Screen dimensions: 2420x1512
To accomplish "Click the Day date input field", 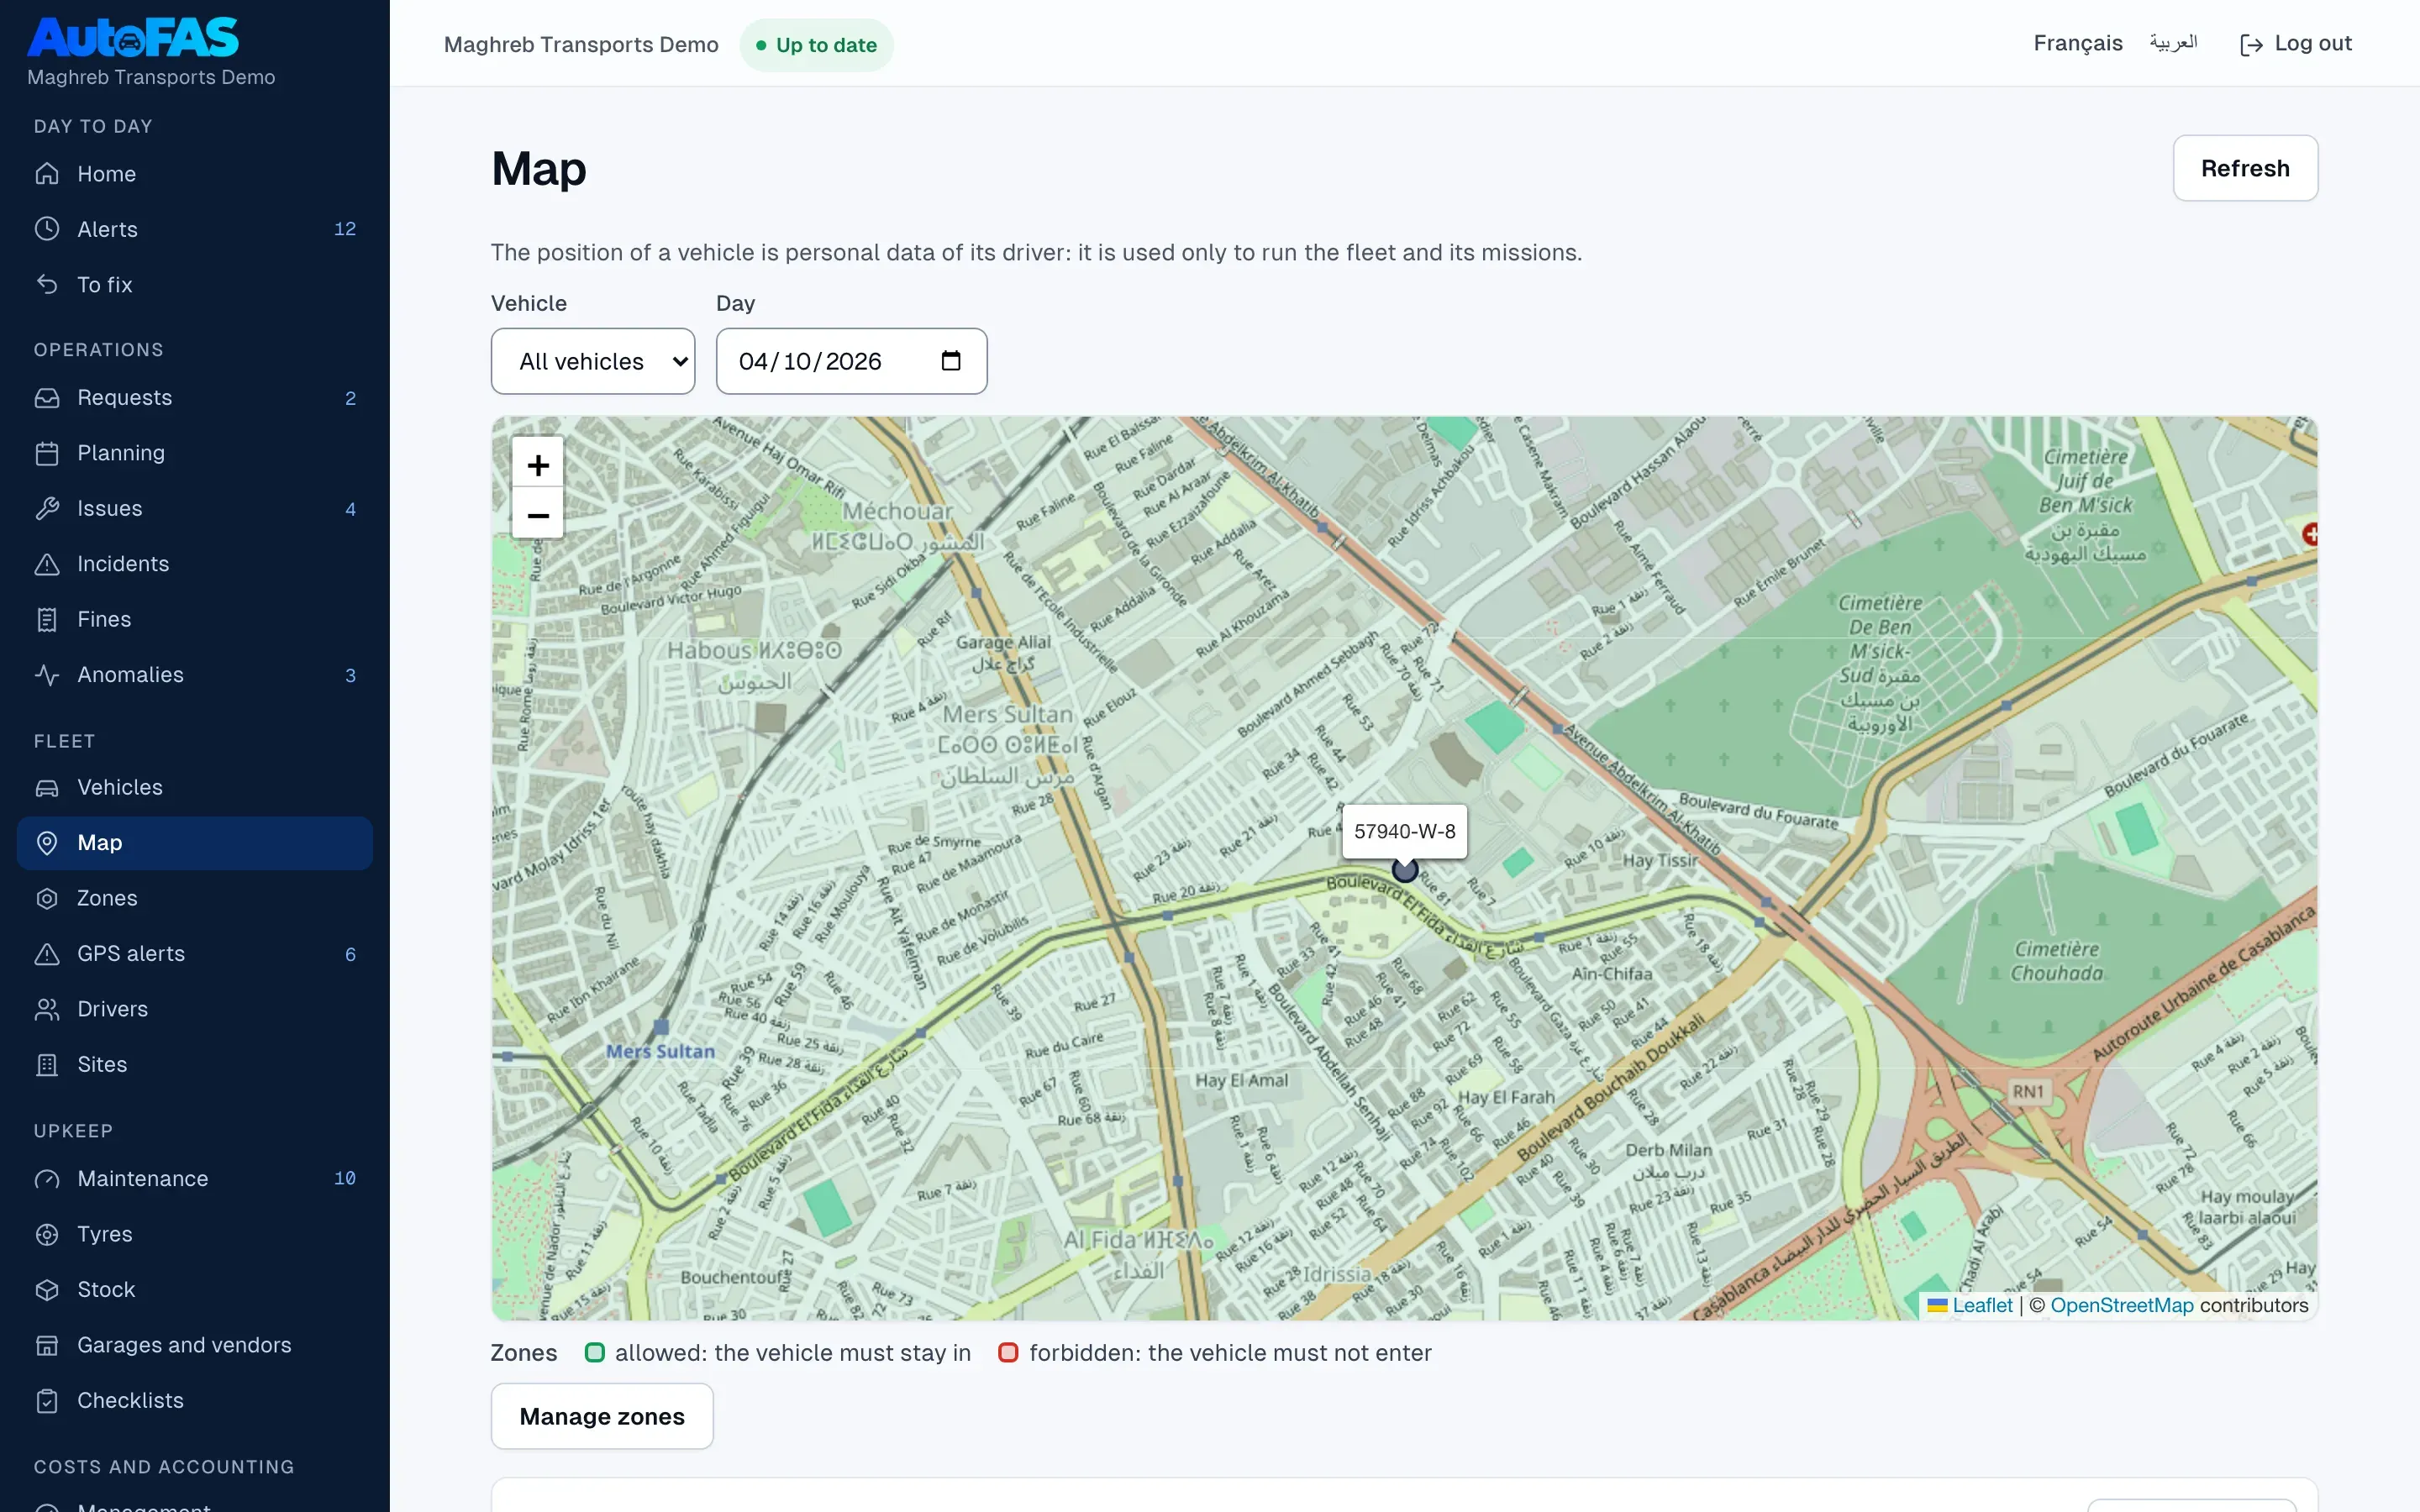I will click(851, 361).
